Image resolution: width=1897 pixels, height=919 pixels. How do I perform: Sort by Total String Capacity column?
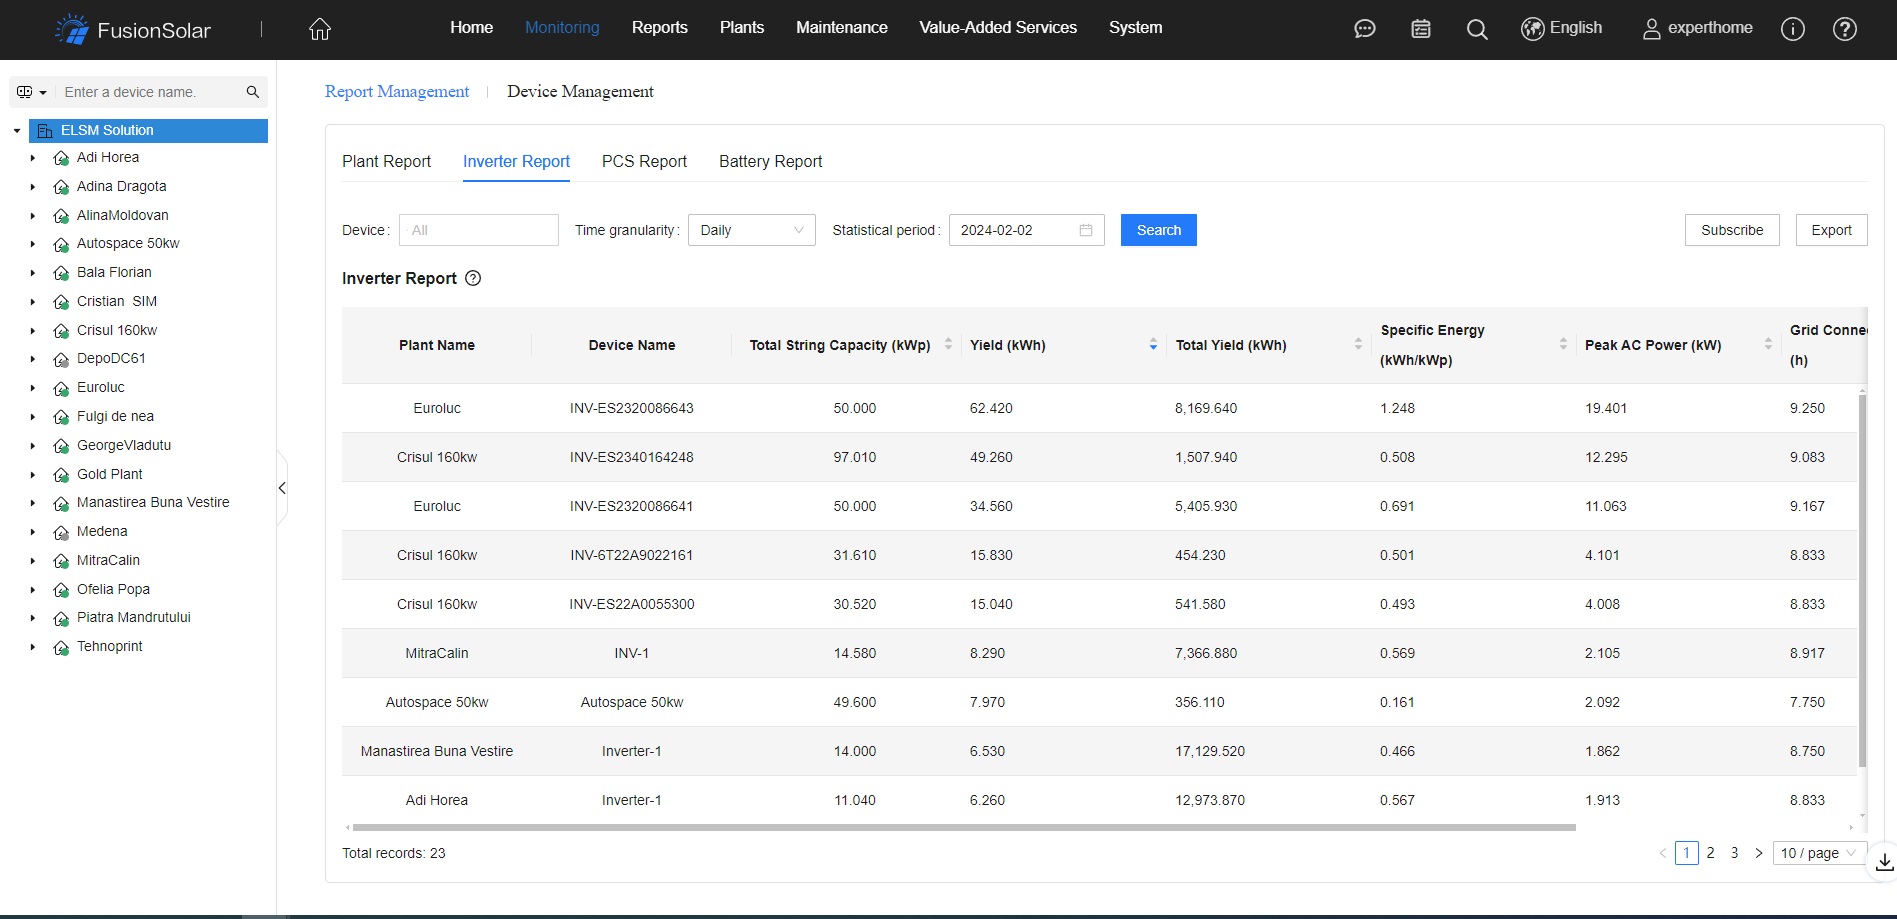[948, 345]
